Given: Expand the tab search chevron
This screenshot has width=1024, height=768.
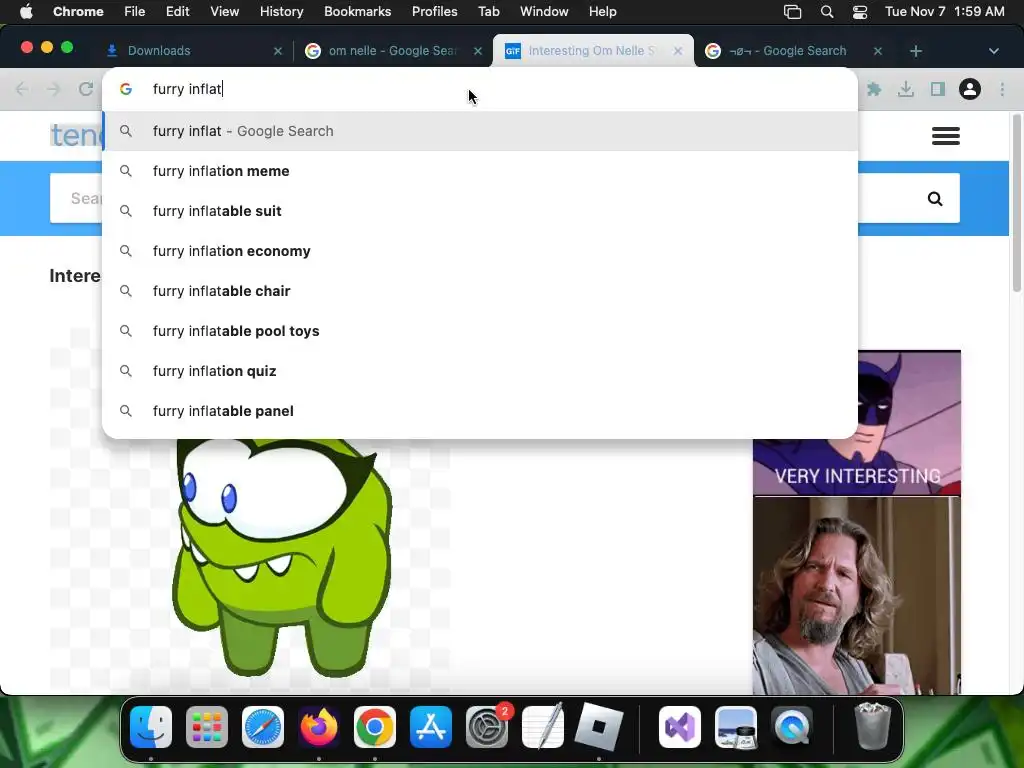Looking at the screenshot, I should pyautogui.click(x=993, y=51).
